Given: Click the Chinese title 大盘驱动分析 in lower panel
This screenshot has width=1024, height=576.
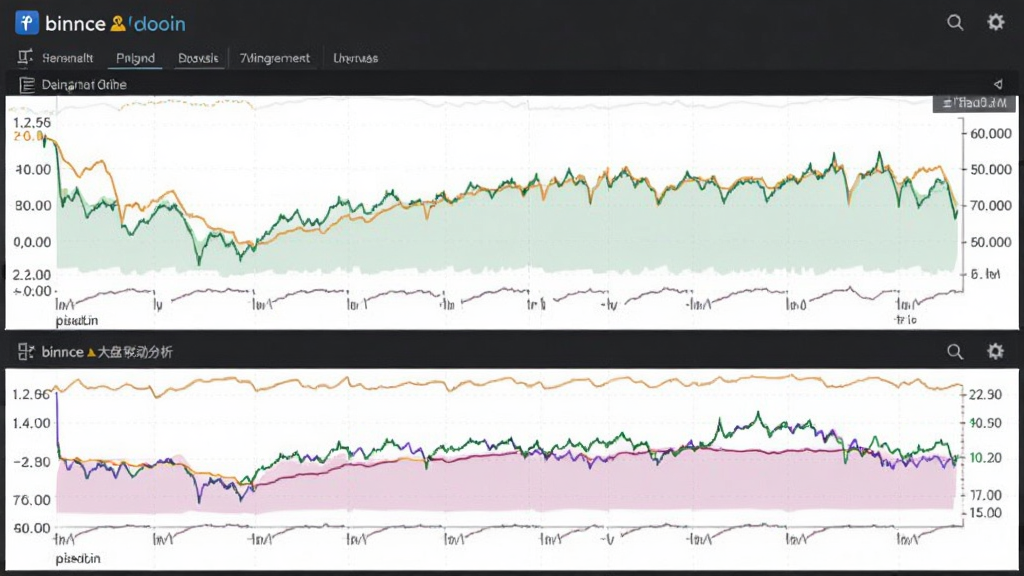Looking at the screenshot, I should click(x=135, y=353).
